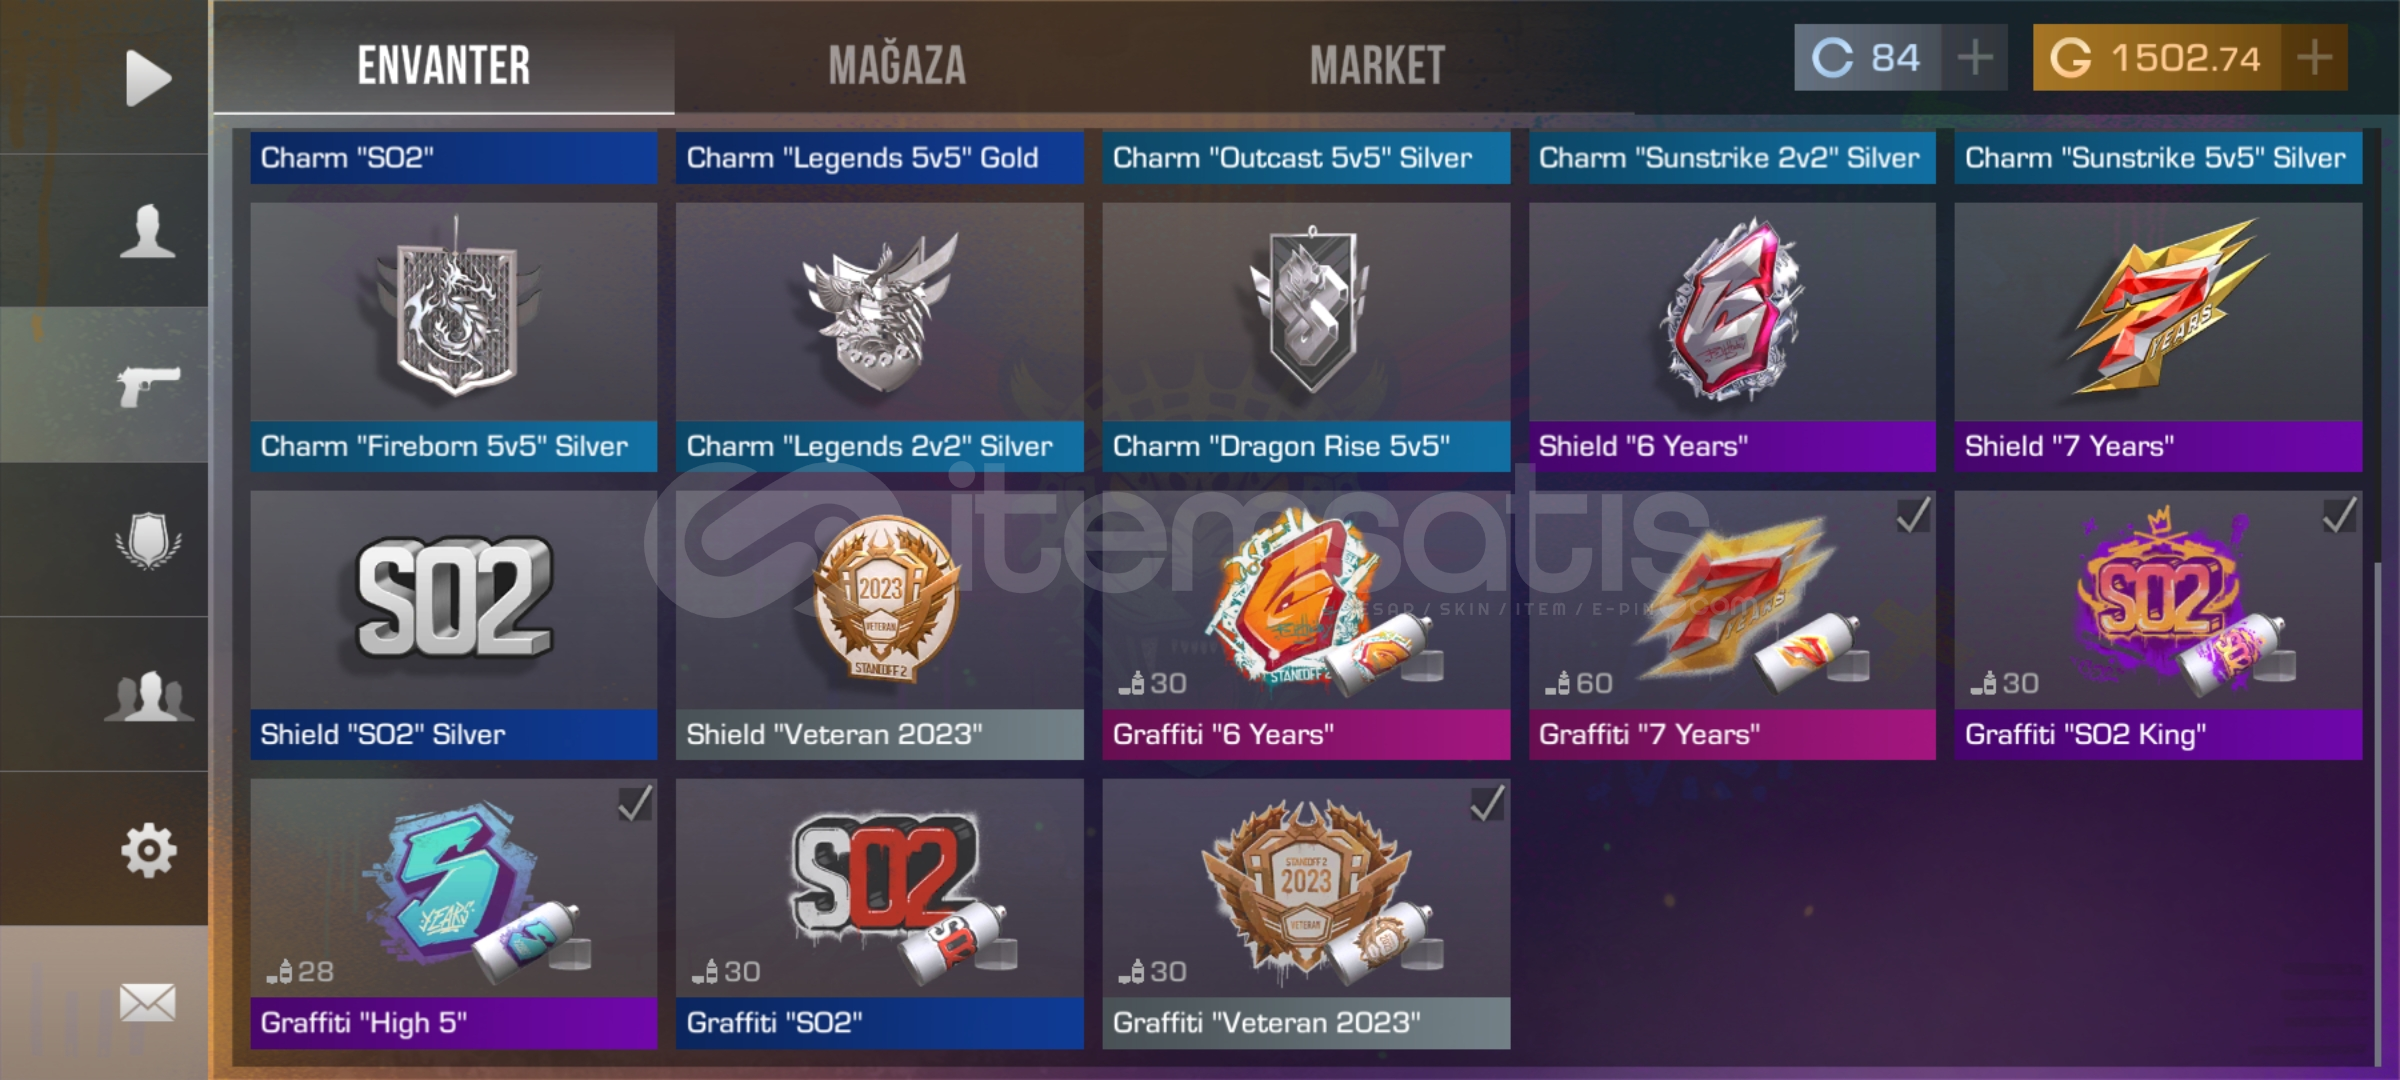The image size is (2400, 1080).
Task: Add silver coins with plus icon
Action: pos(1975,58)
